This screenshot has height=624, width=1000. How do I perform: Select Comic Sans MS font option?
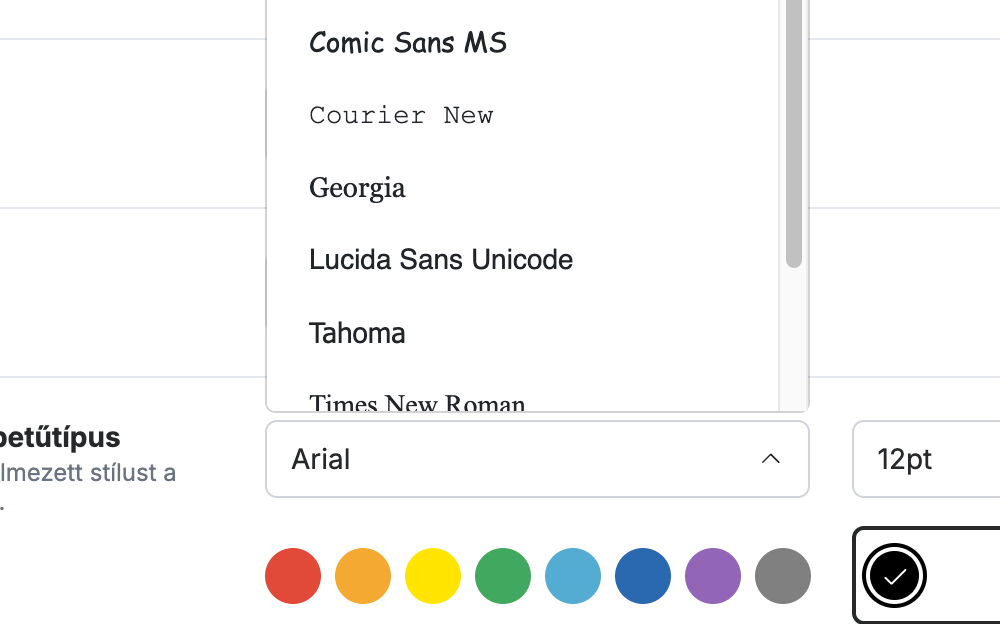pyautogui.click(x=523, y=43)
